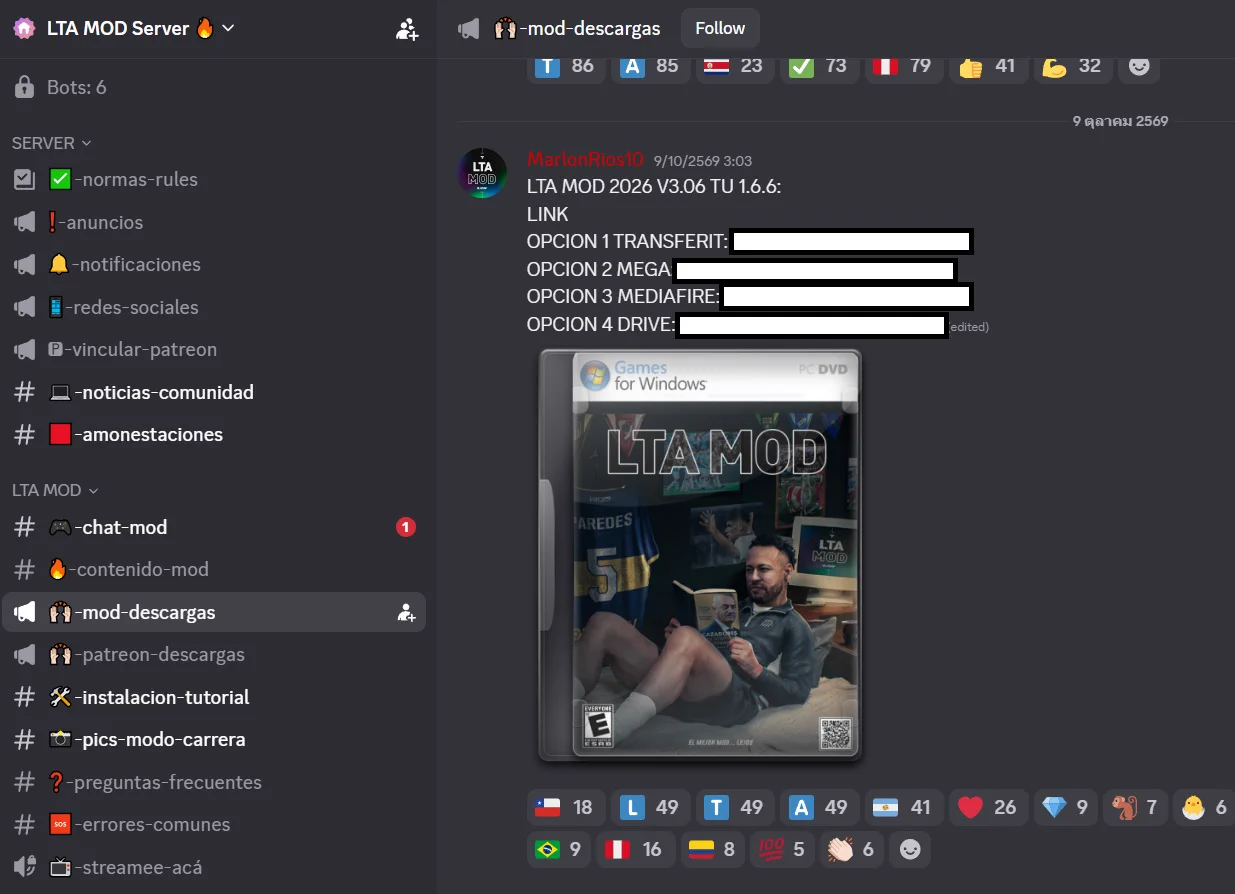This screenshot has width=1235, height=894.
Task: Click the 'OPCION 2 MEGA' text
Action: [598, 269]
